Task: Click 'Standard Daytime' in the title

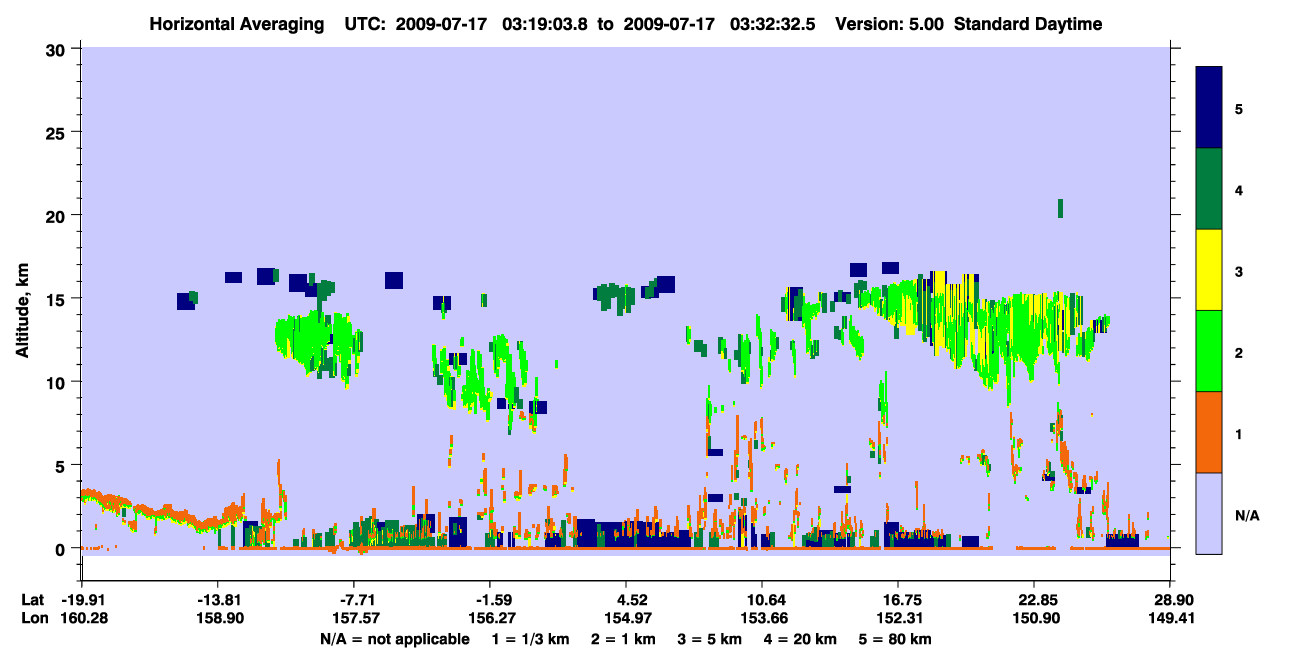Action: [1028, 24]
